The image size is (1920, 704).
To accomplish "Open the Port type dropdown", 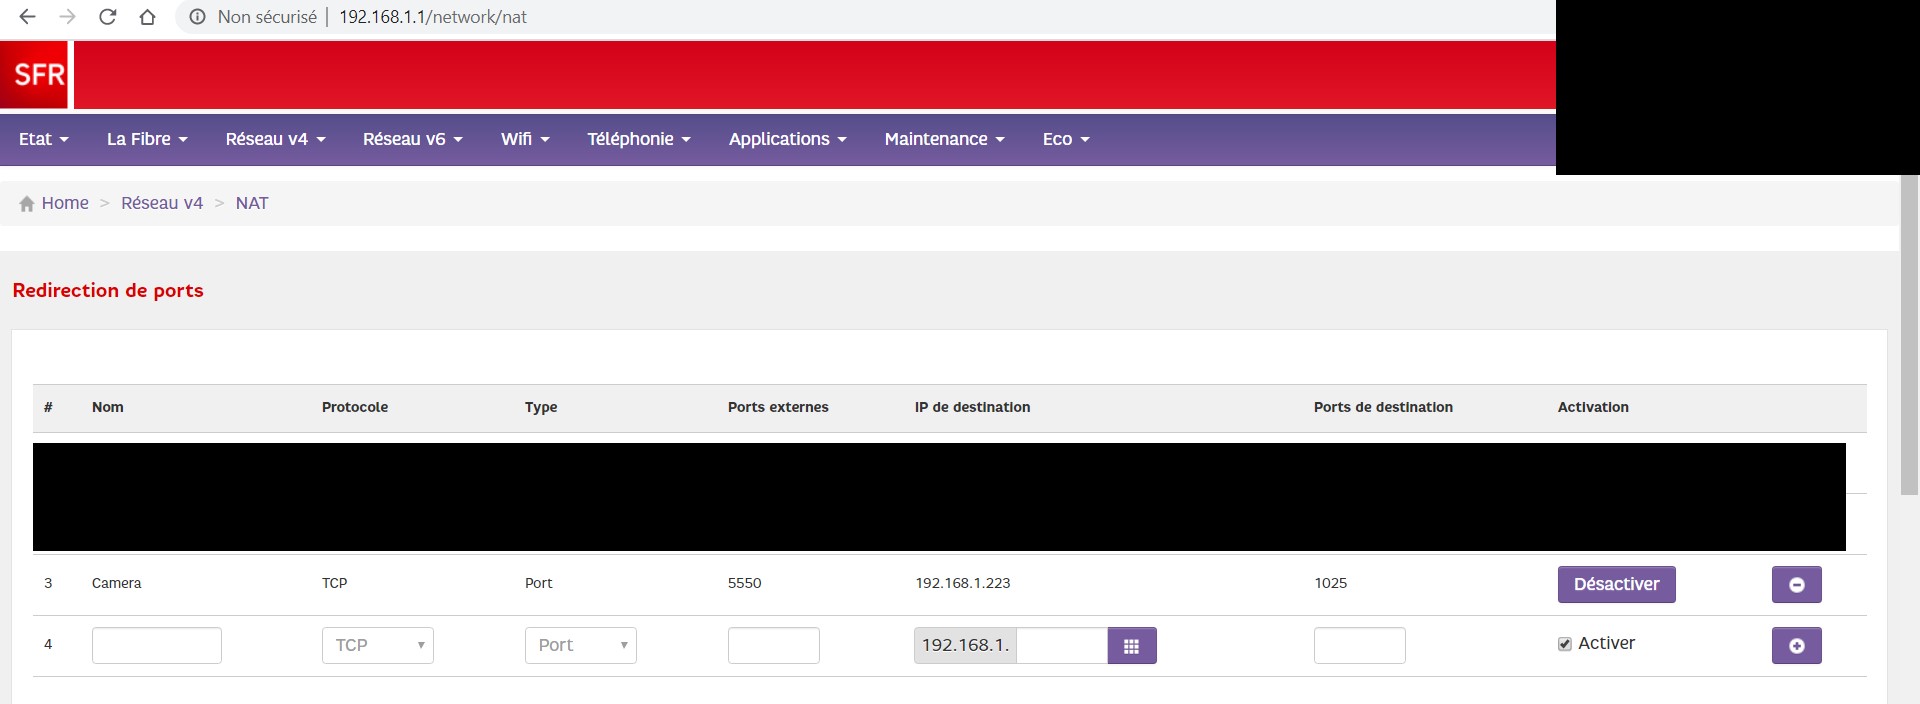I will [x=580, y=646].
